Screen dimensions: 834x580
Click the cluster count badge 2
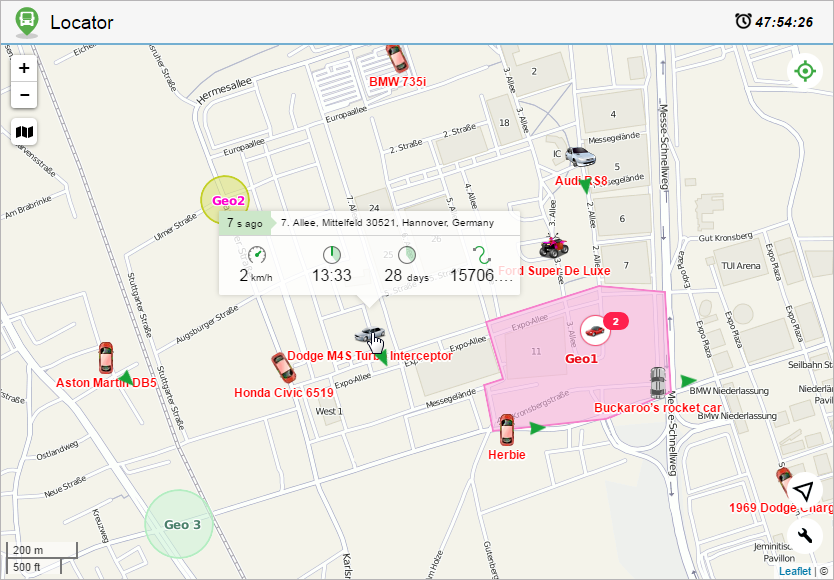coord(616,321)
